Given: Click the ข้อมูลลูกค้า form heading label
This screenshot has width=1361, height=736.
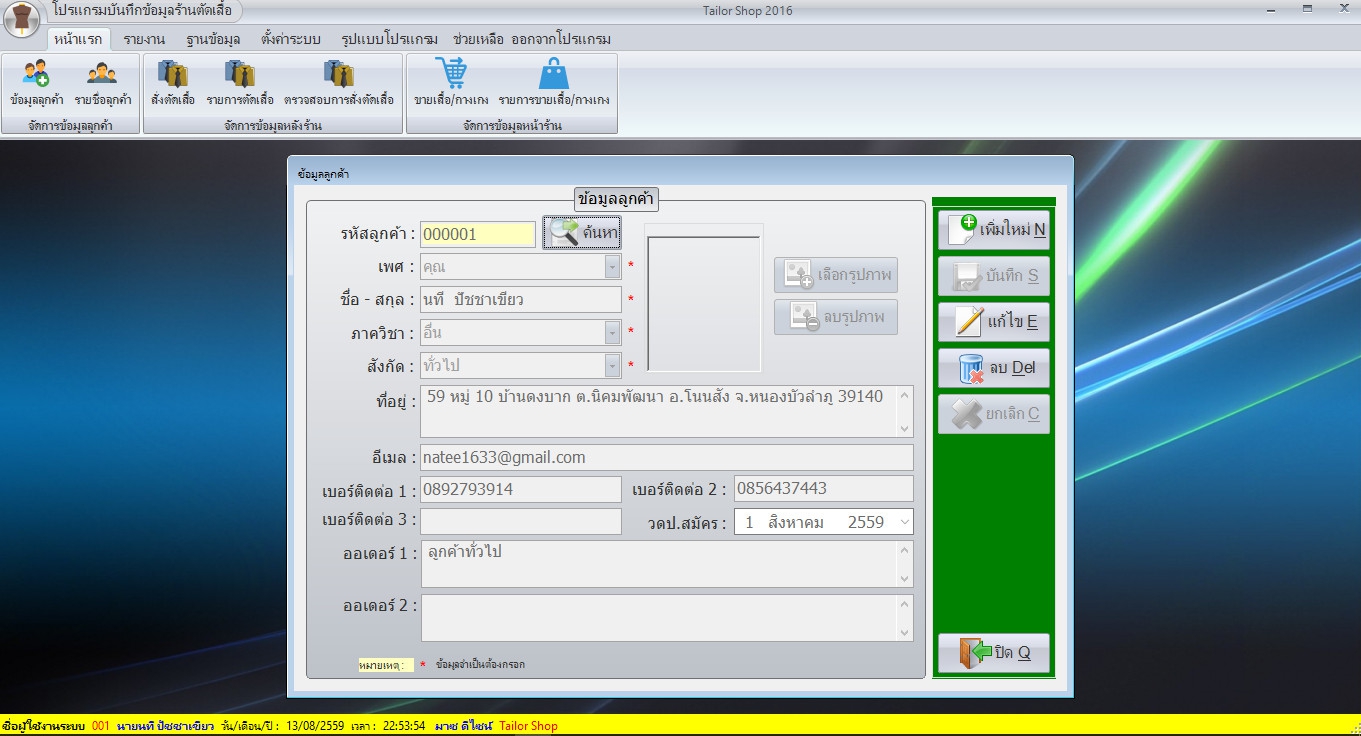Looking at the screenshot, I should coord(616,199).
